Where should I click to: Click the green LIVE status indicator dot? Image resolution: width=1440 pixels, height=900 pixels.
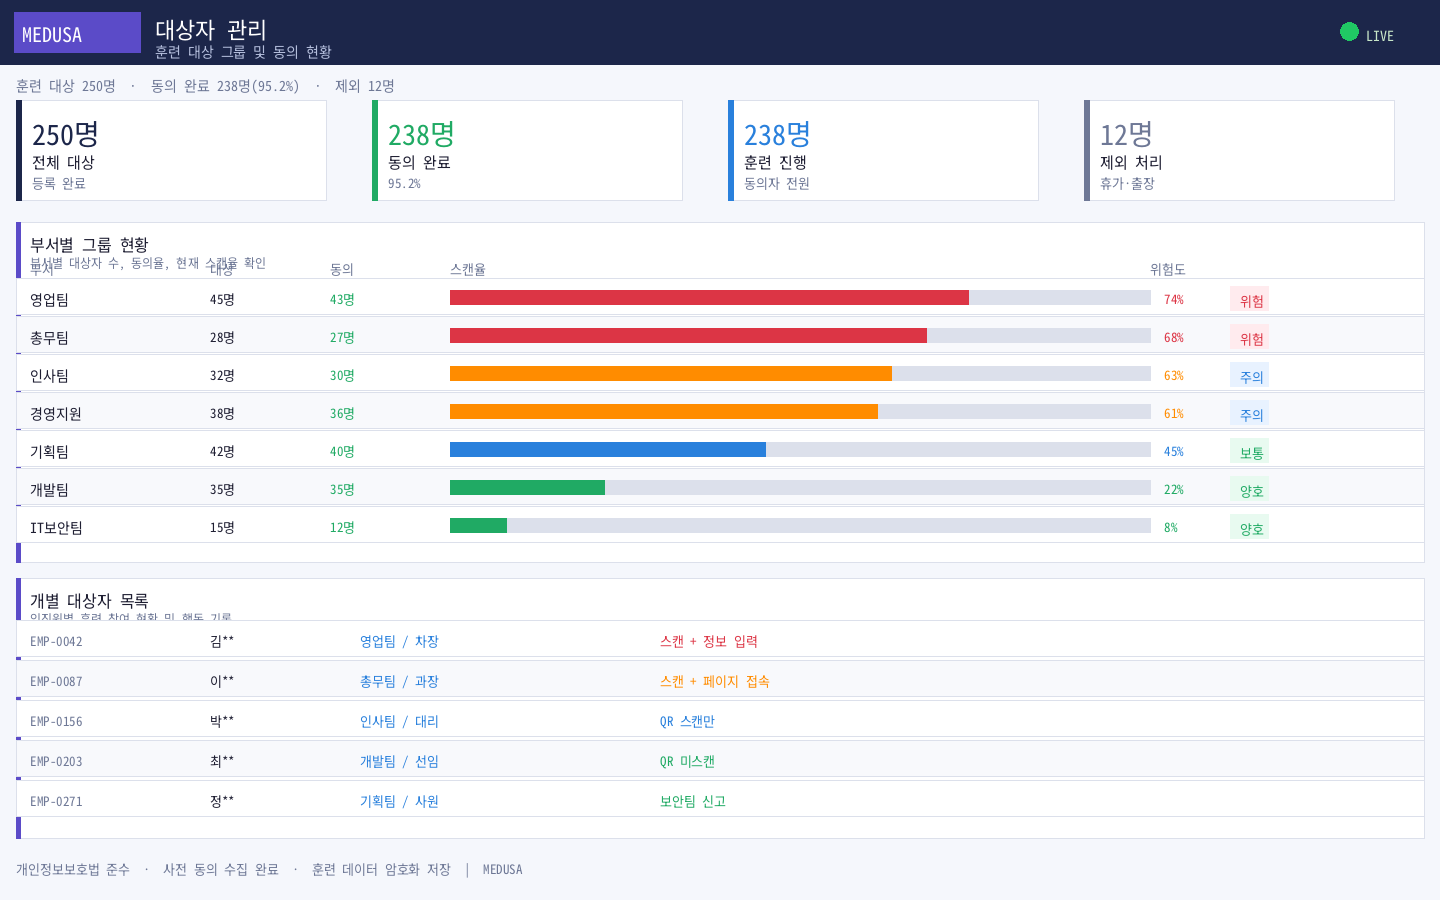coord(1349,32)
